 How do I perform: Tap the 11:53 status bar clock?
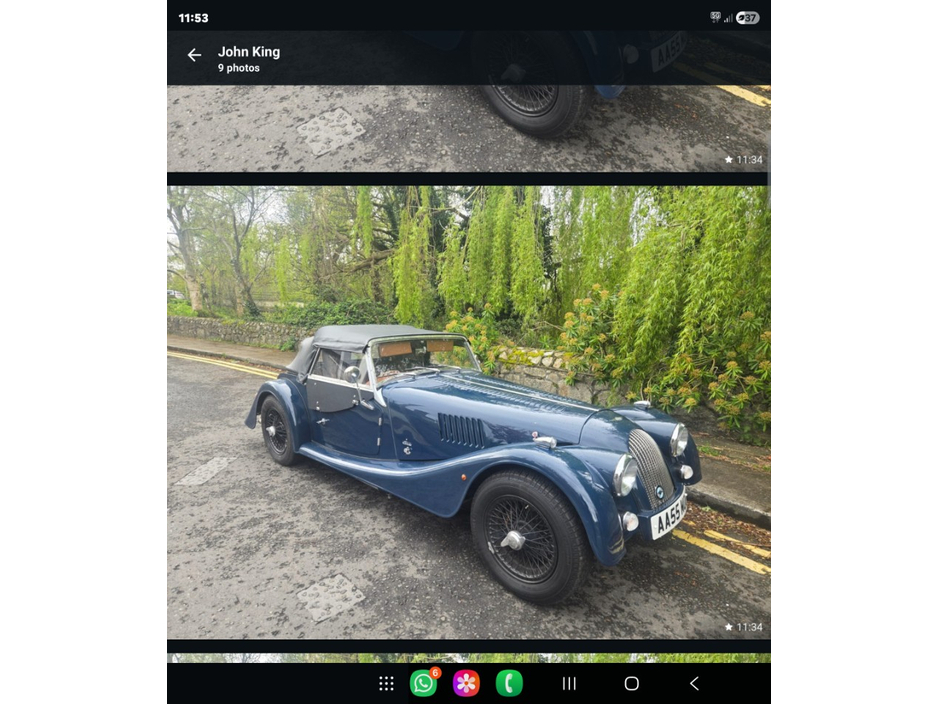[193, 18]
